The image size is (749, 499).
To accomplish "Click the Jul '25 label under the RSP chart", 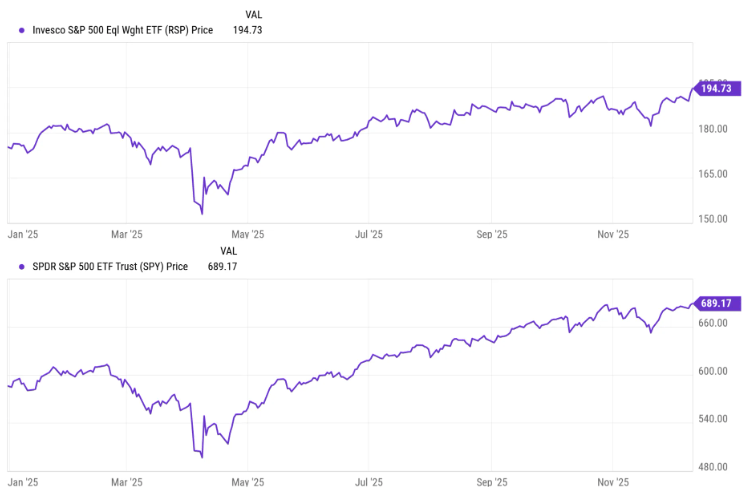I will 370,235.
